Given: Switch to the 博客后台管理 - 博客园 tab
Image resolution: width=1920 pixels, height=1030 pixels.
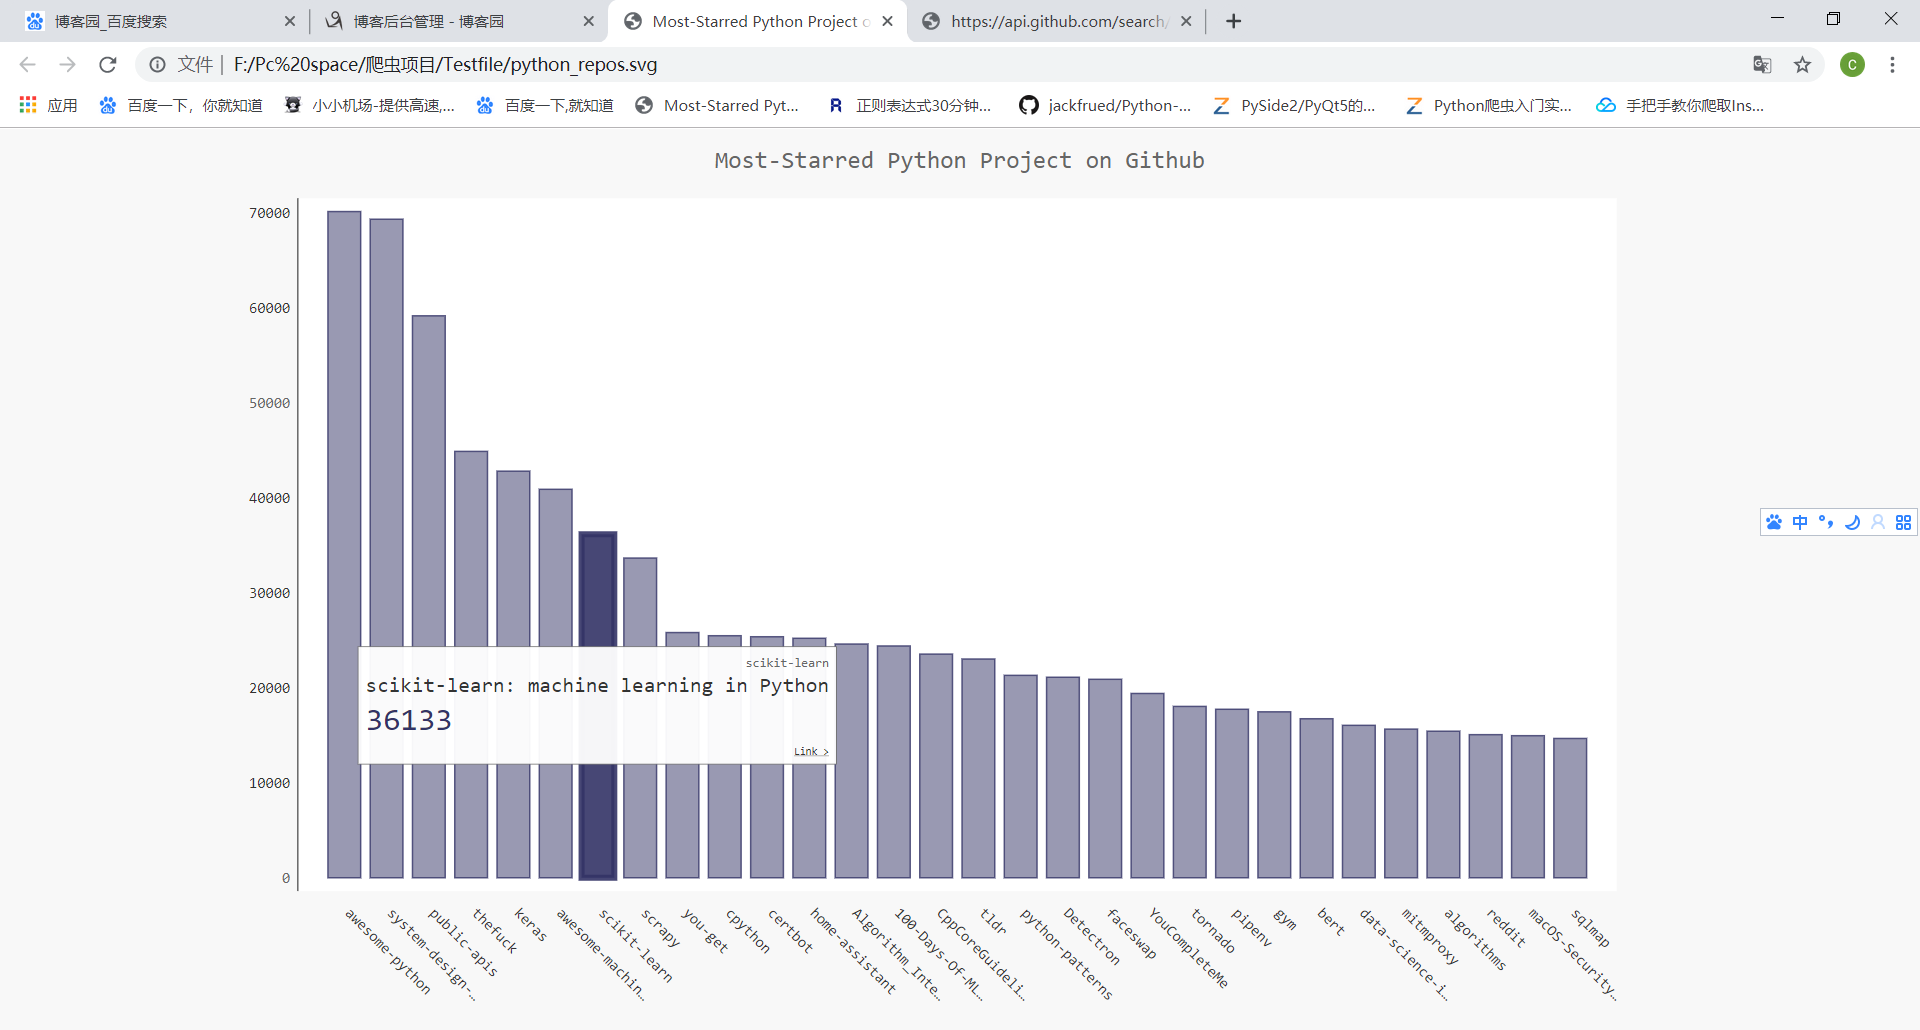Looking at the screenshot, I should coord(457,21).
